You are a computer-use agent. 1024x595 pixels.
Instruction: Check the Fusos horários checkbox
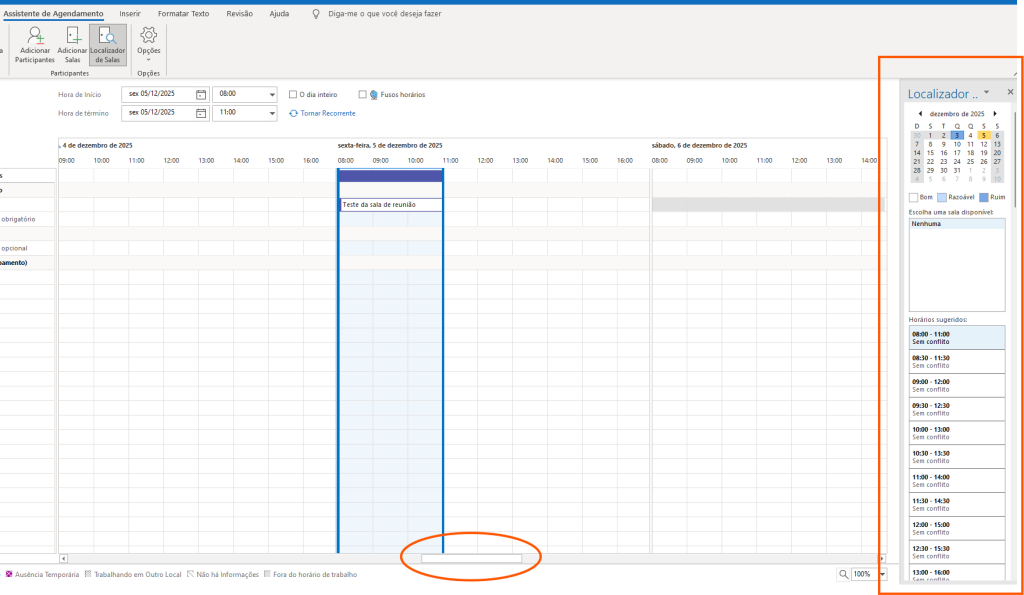pos(362,94)
